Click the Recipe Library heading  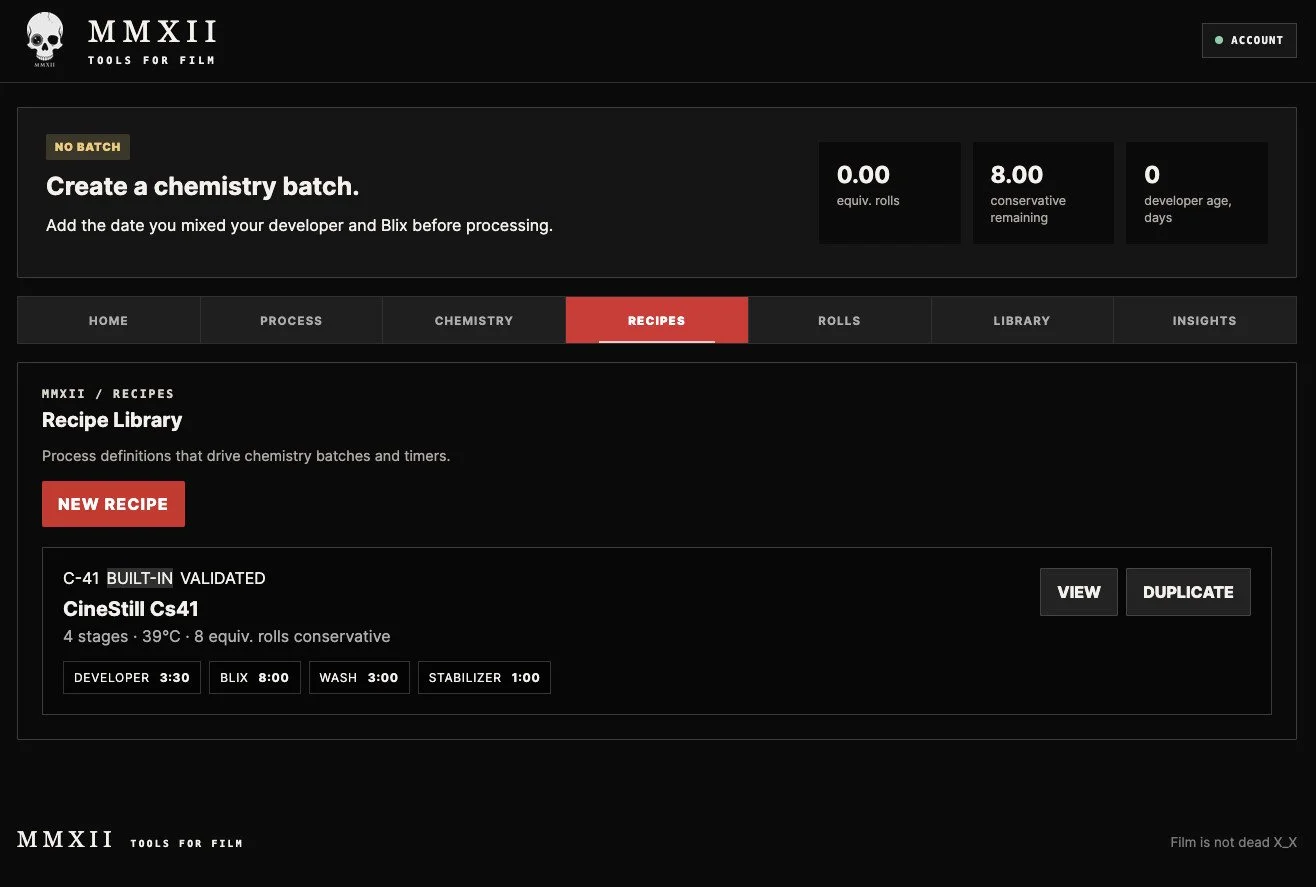coord(112,420)
